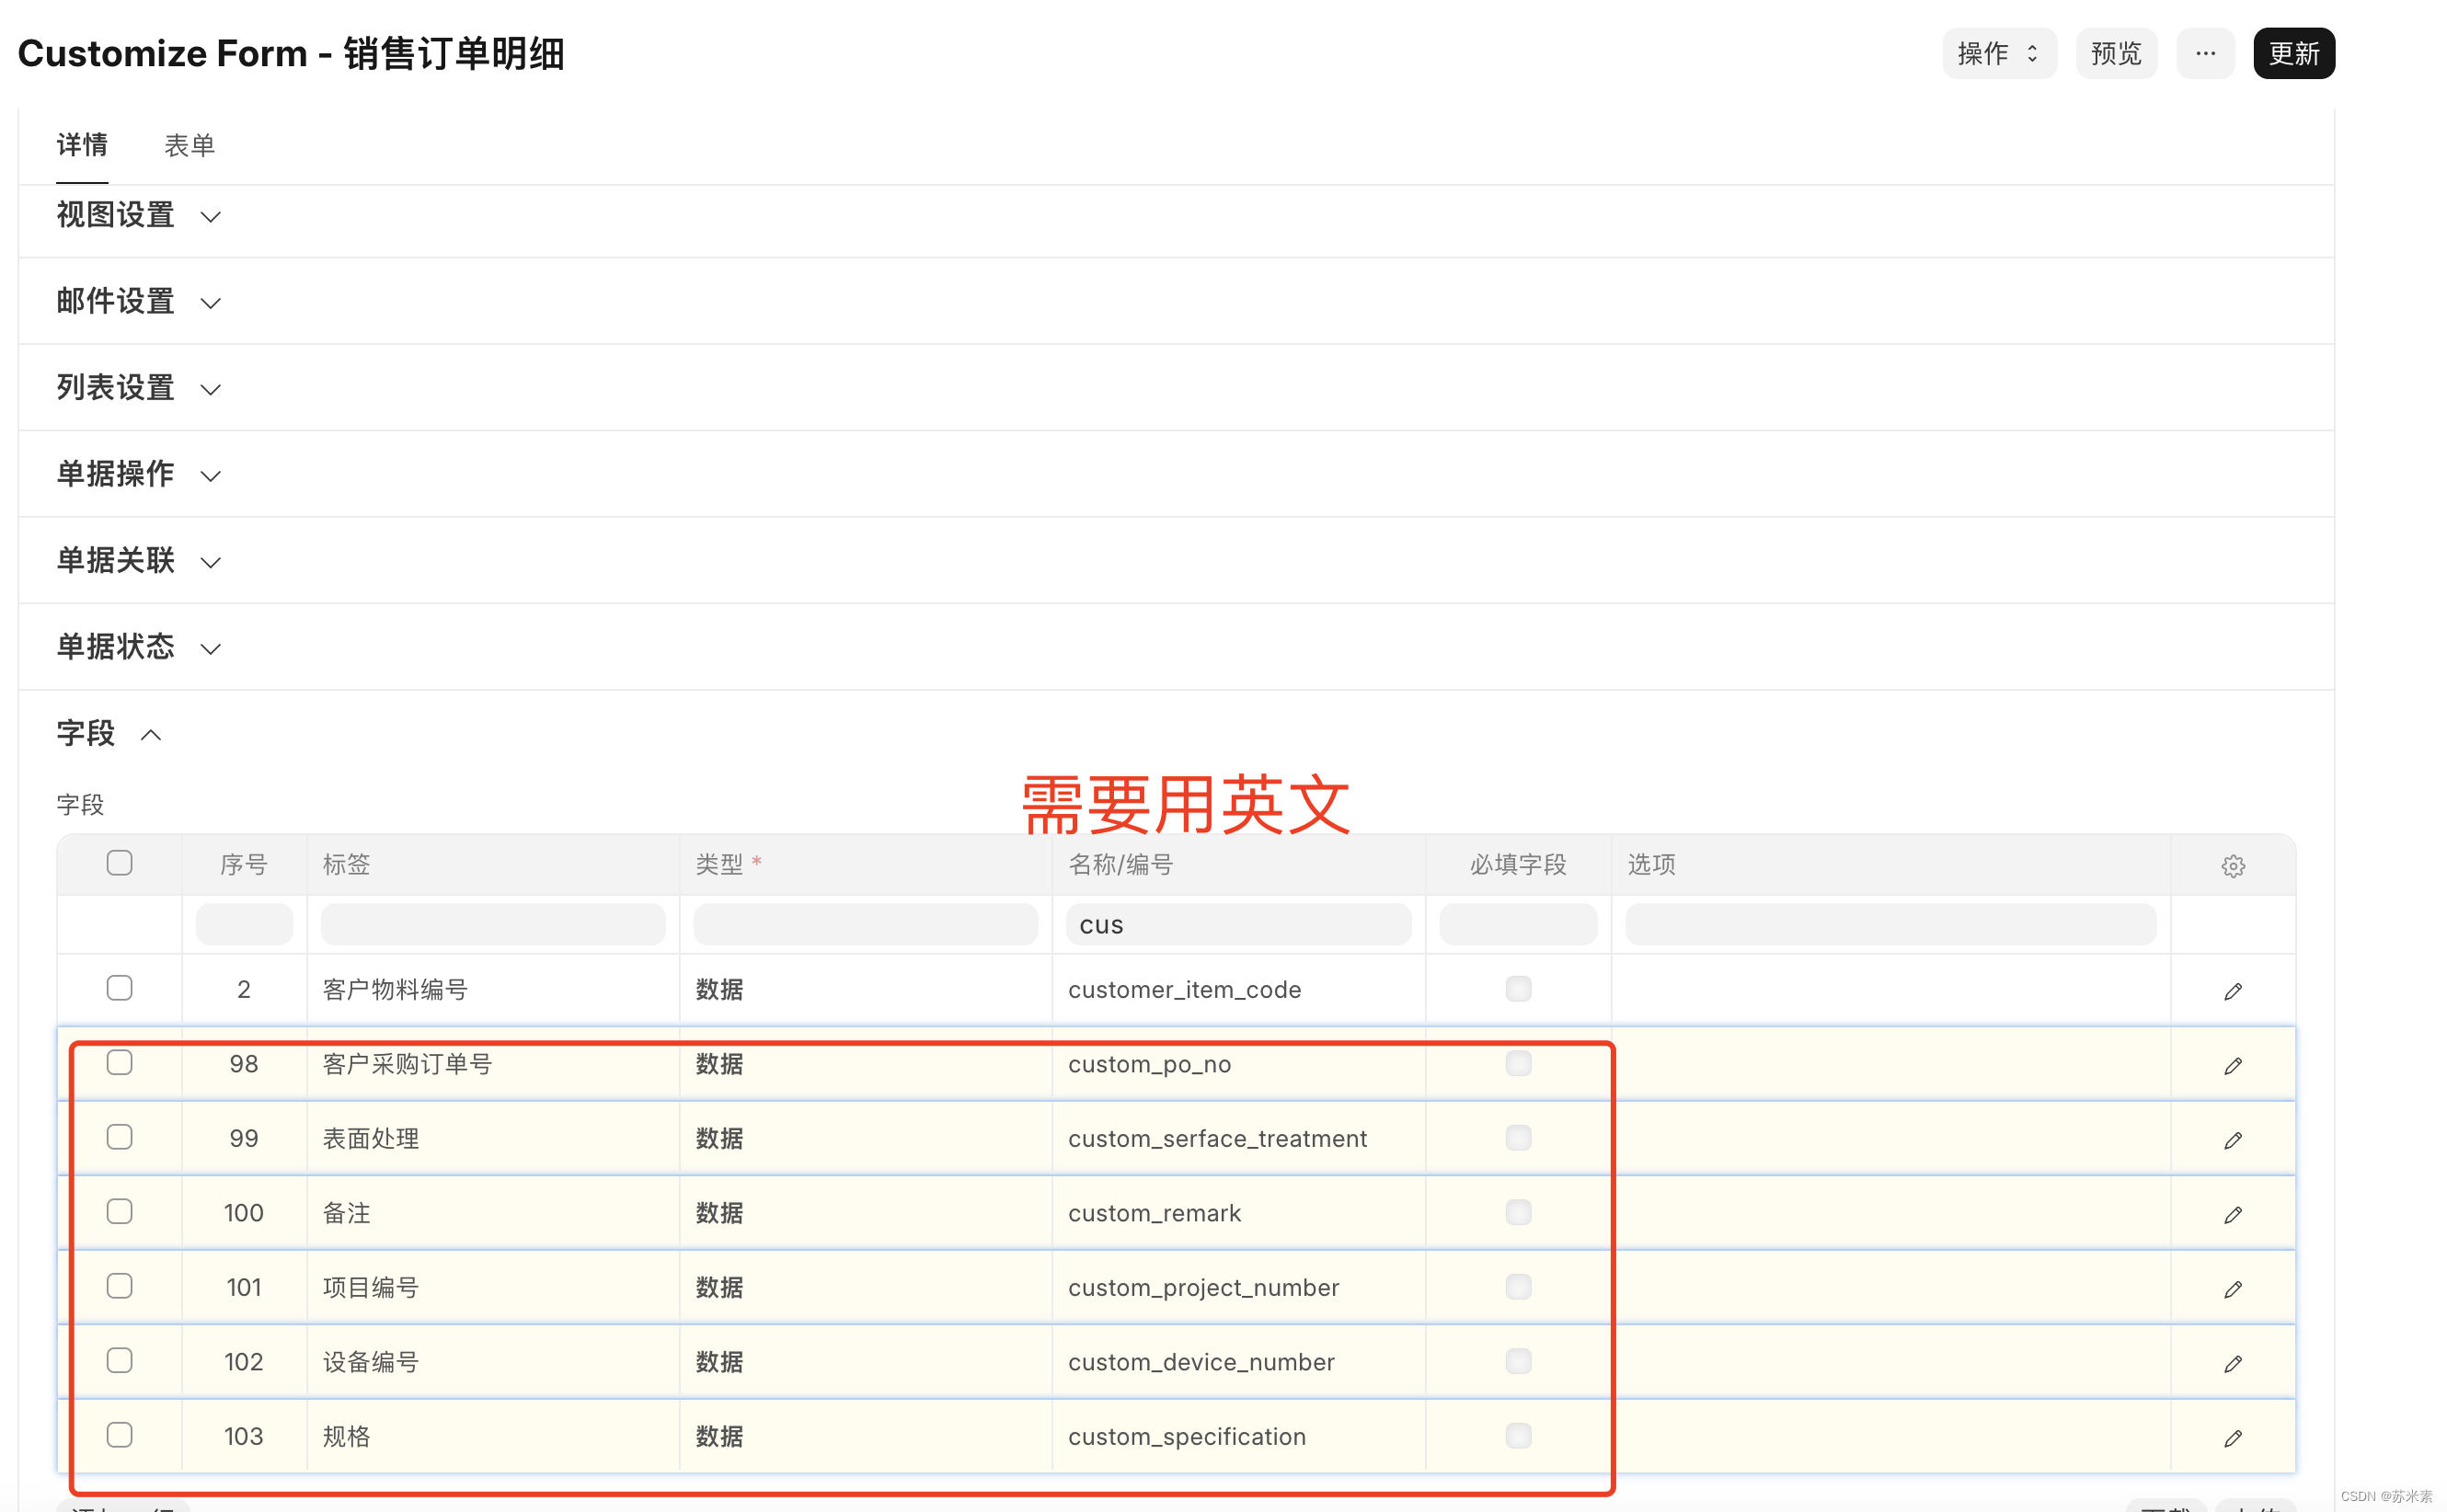Check the row 103 规格 checkbox
Screen dimensions: 2447x1512
(119, 1435)
